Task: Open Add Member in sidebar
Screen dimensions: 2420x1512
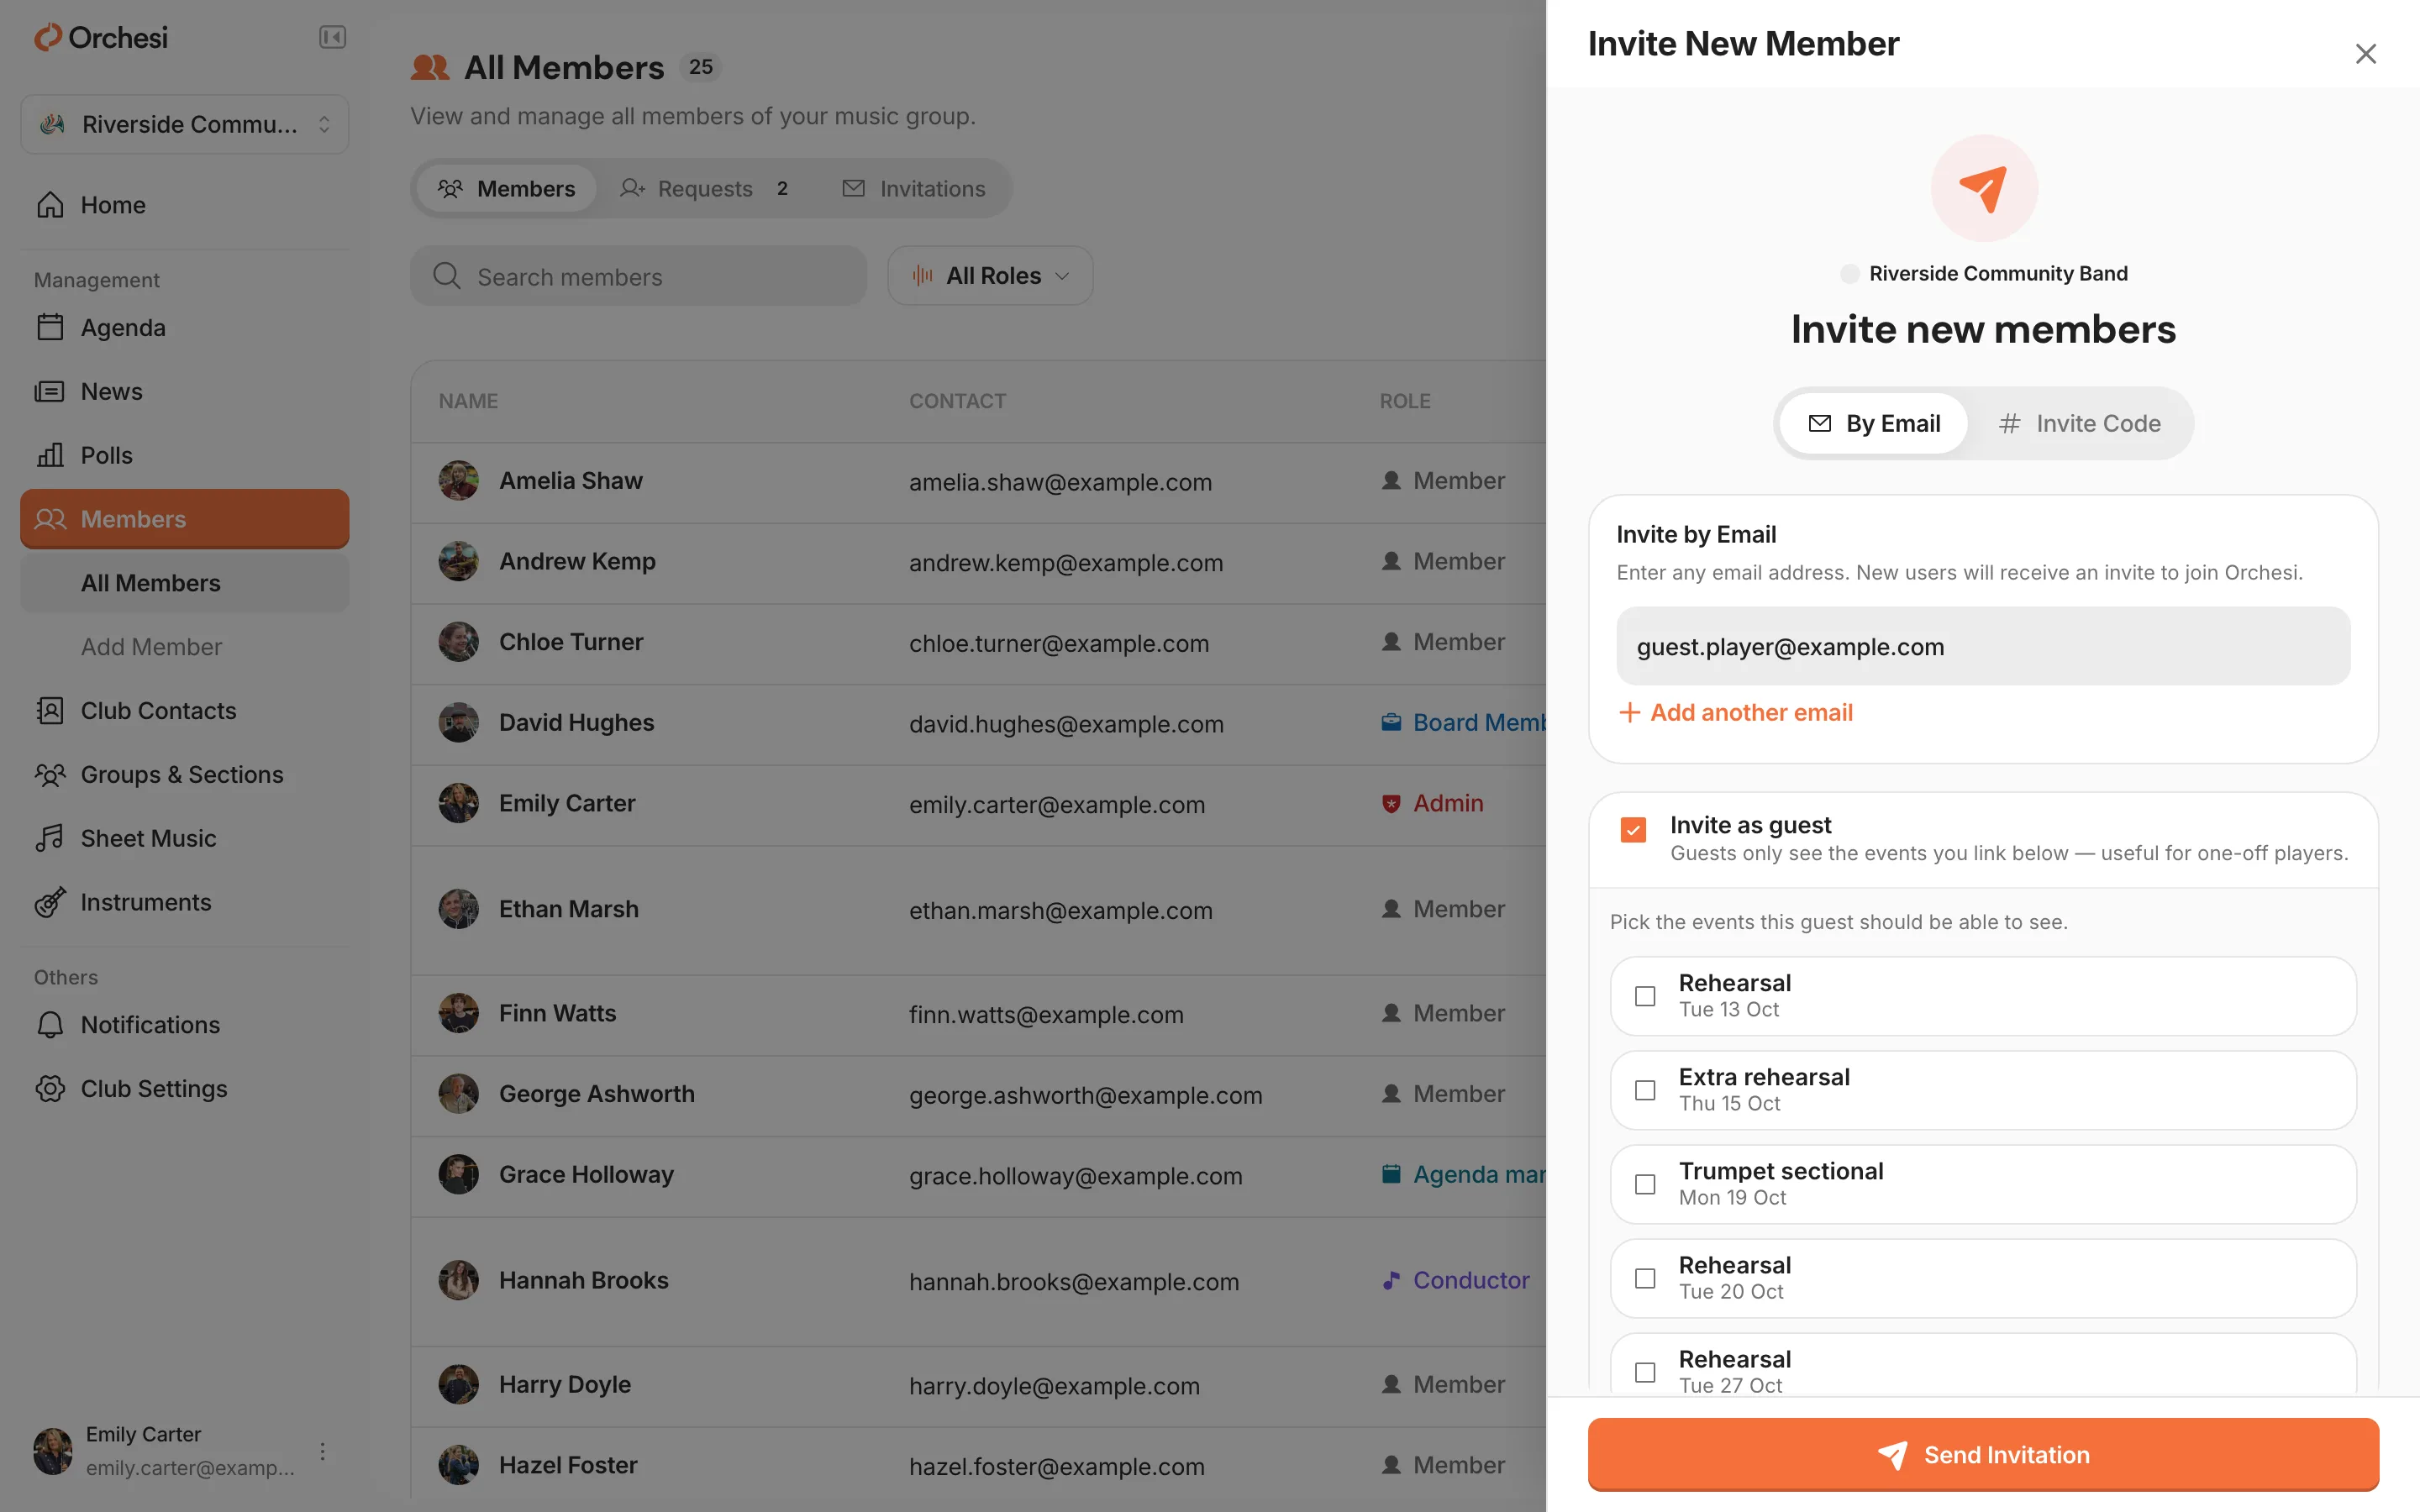Action: pos(184,647)
